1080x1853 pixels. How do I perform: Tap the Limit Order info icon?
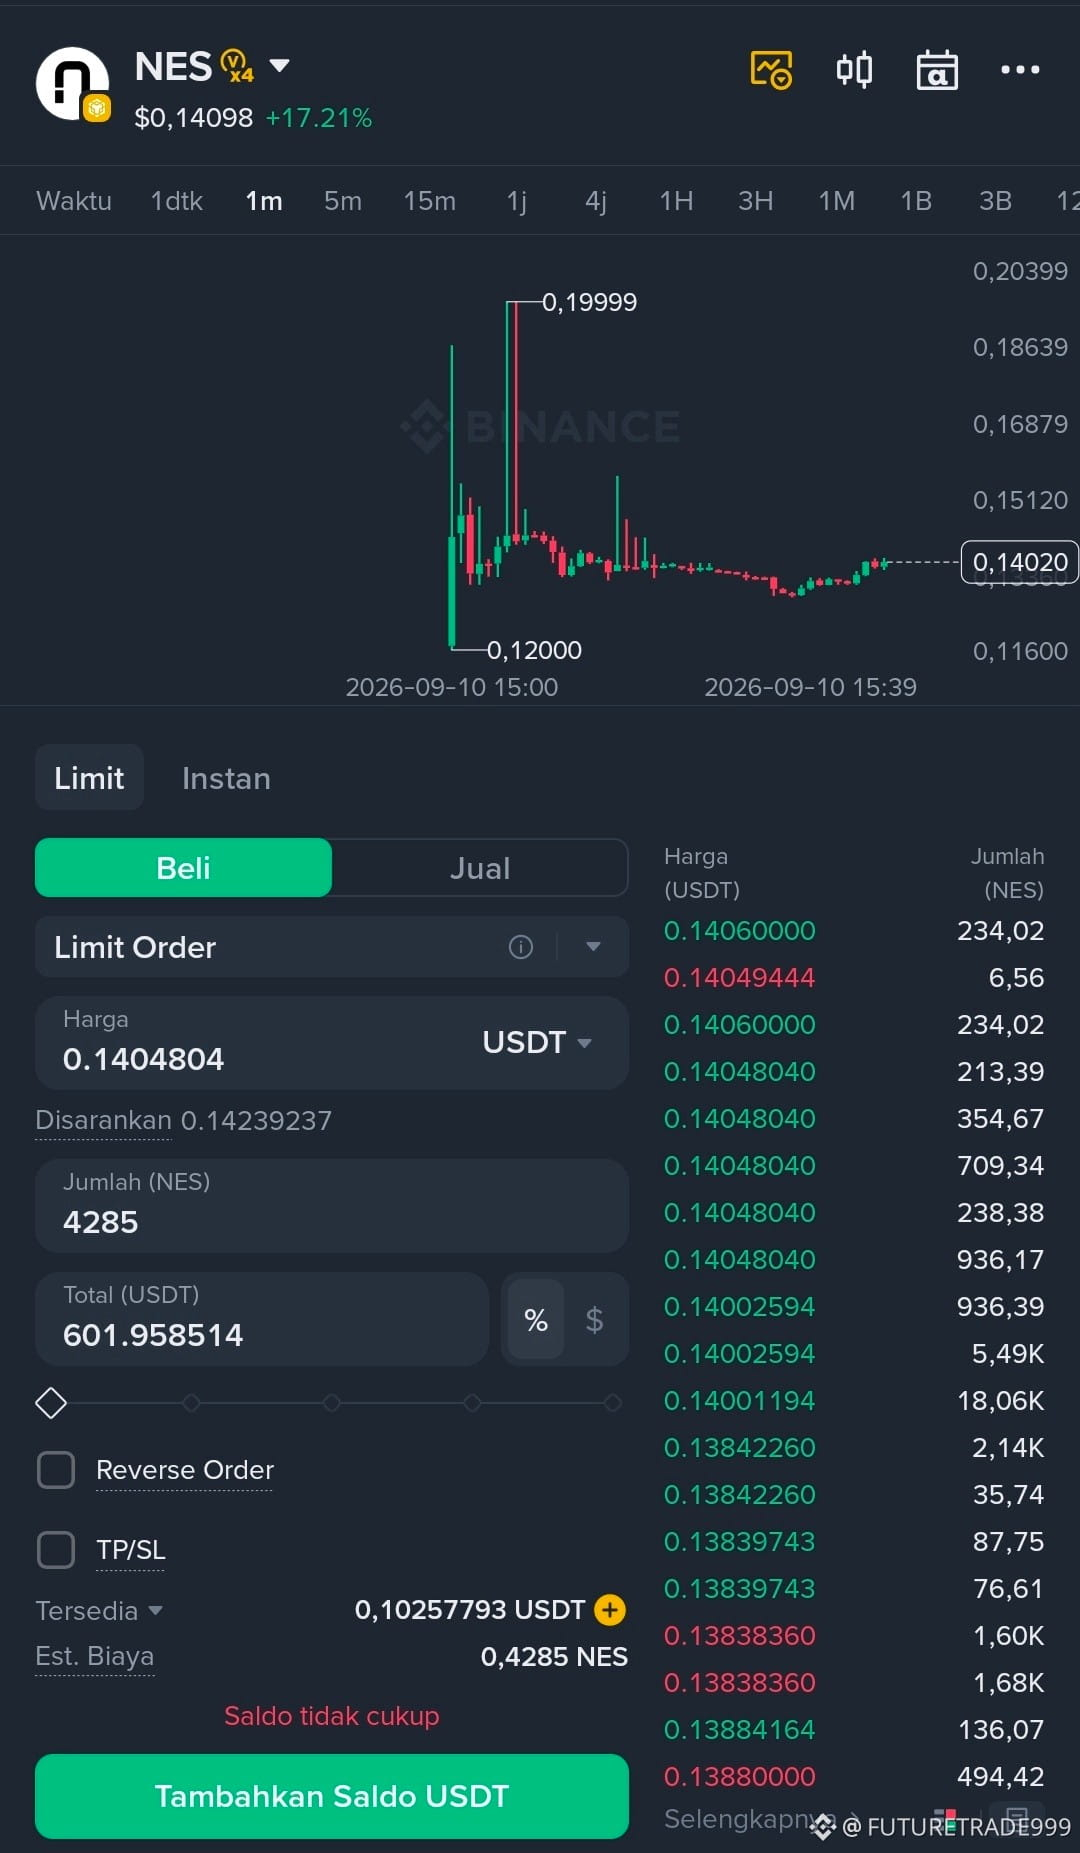(521, 947)
